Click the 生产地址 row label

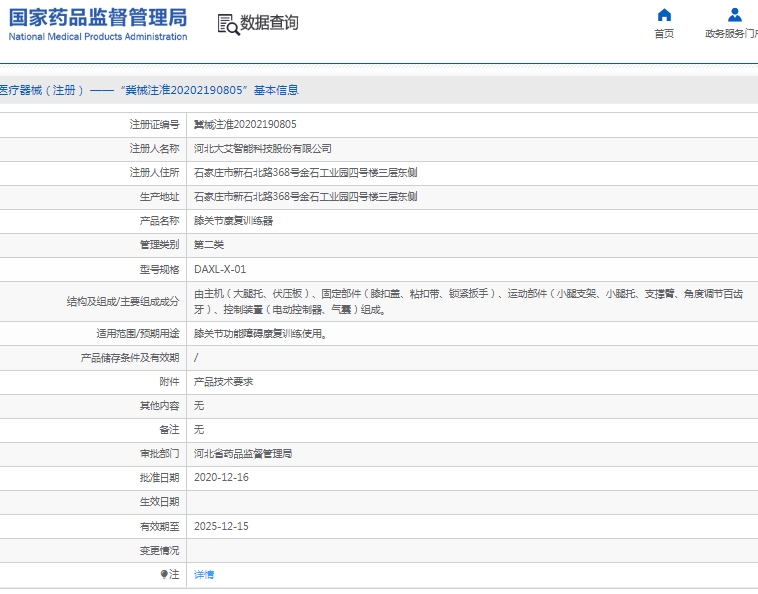click(x=160, y=197)
